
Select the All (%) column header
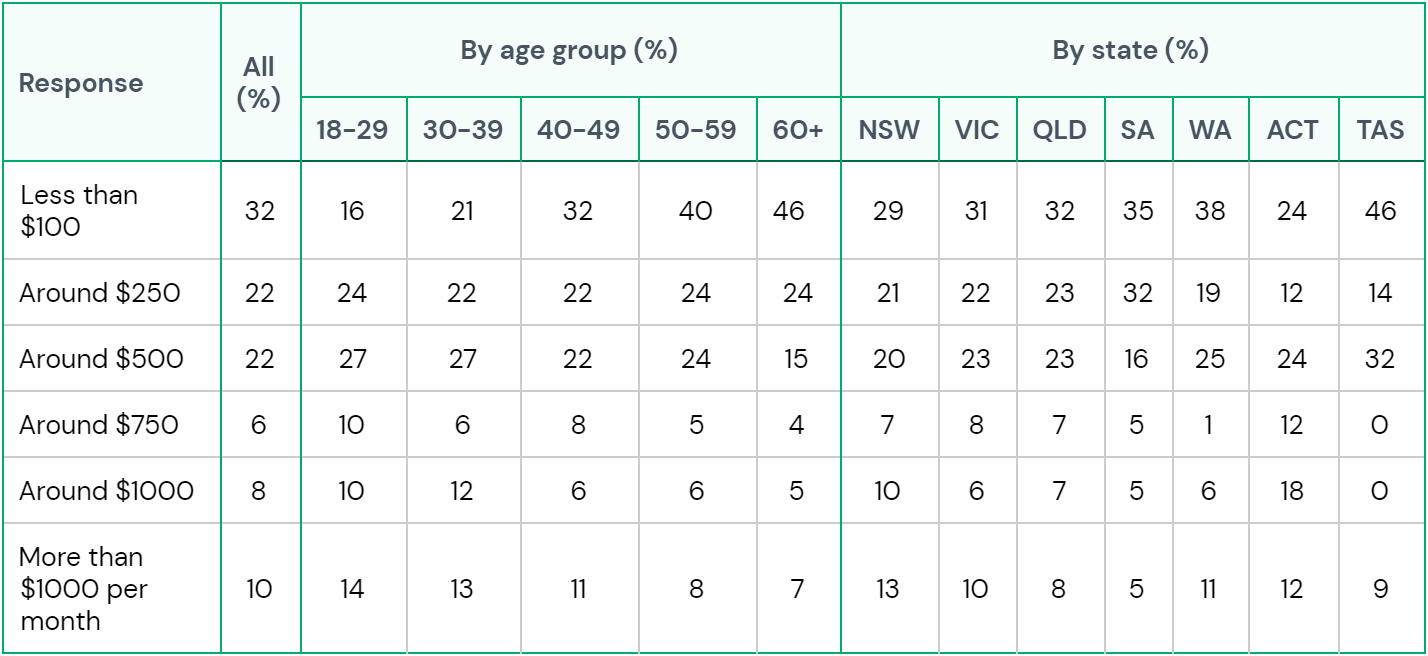258,83
